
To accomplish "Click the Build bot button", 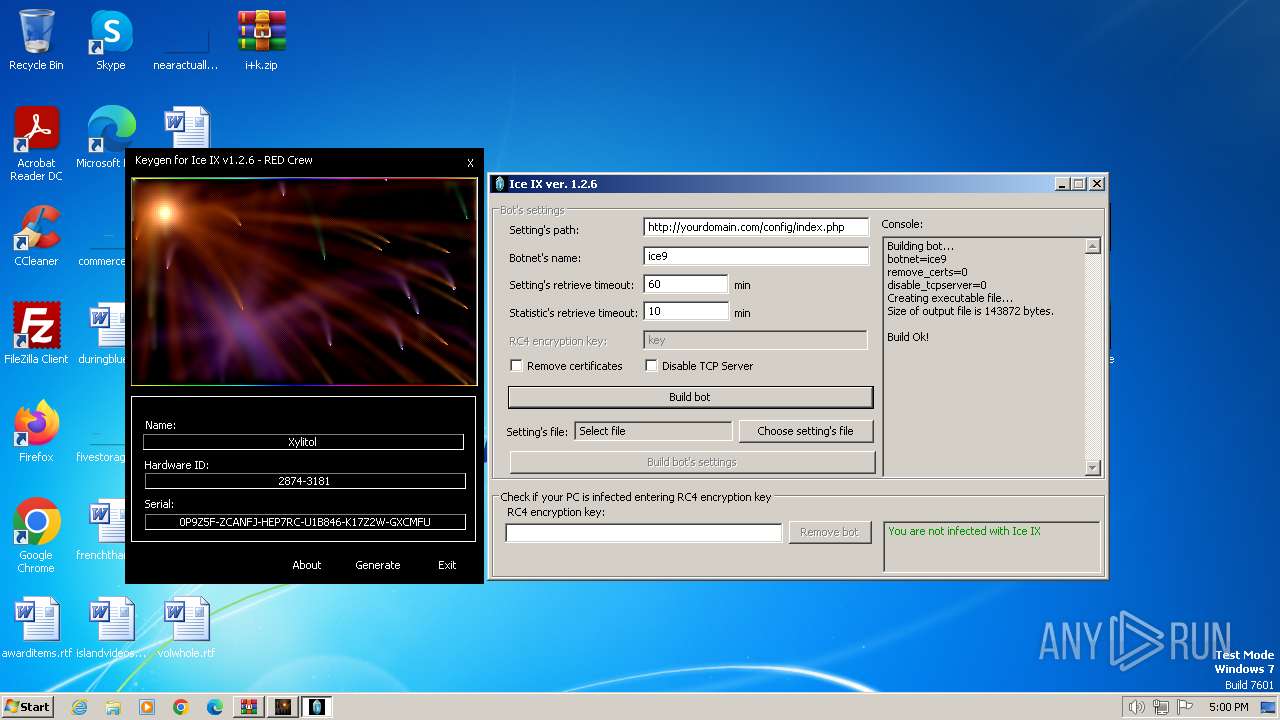I will 690,397.
